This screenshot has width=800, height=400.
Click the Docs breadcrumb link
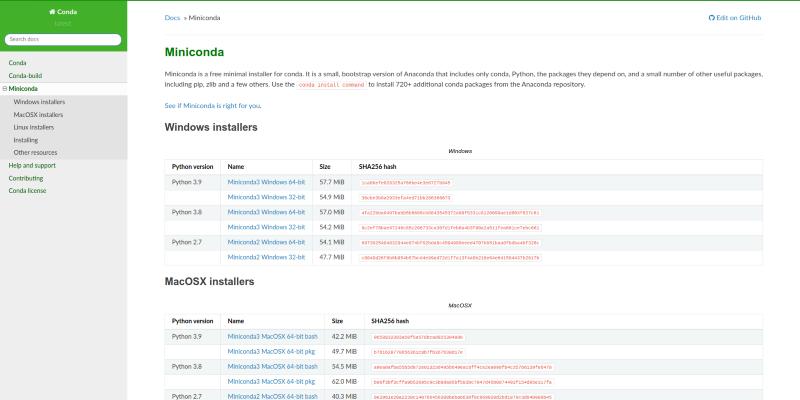click(172, 18)
